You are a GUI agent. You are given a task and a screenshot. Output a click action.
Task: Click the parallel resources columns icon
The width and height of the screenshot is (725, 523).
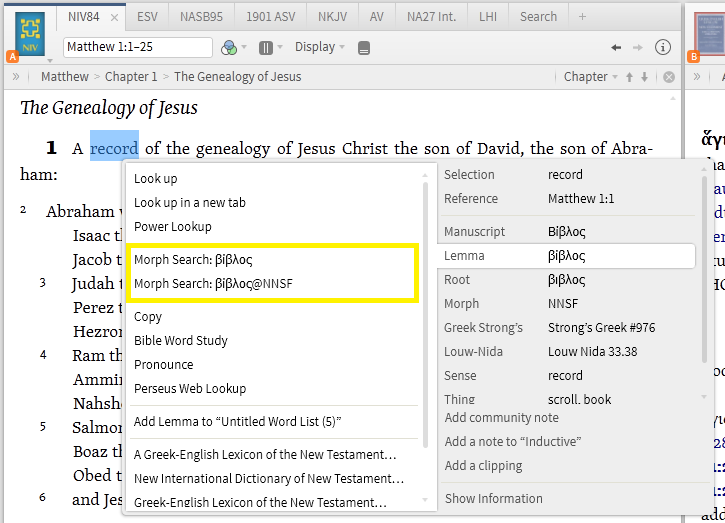pos(266,47)
